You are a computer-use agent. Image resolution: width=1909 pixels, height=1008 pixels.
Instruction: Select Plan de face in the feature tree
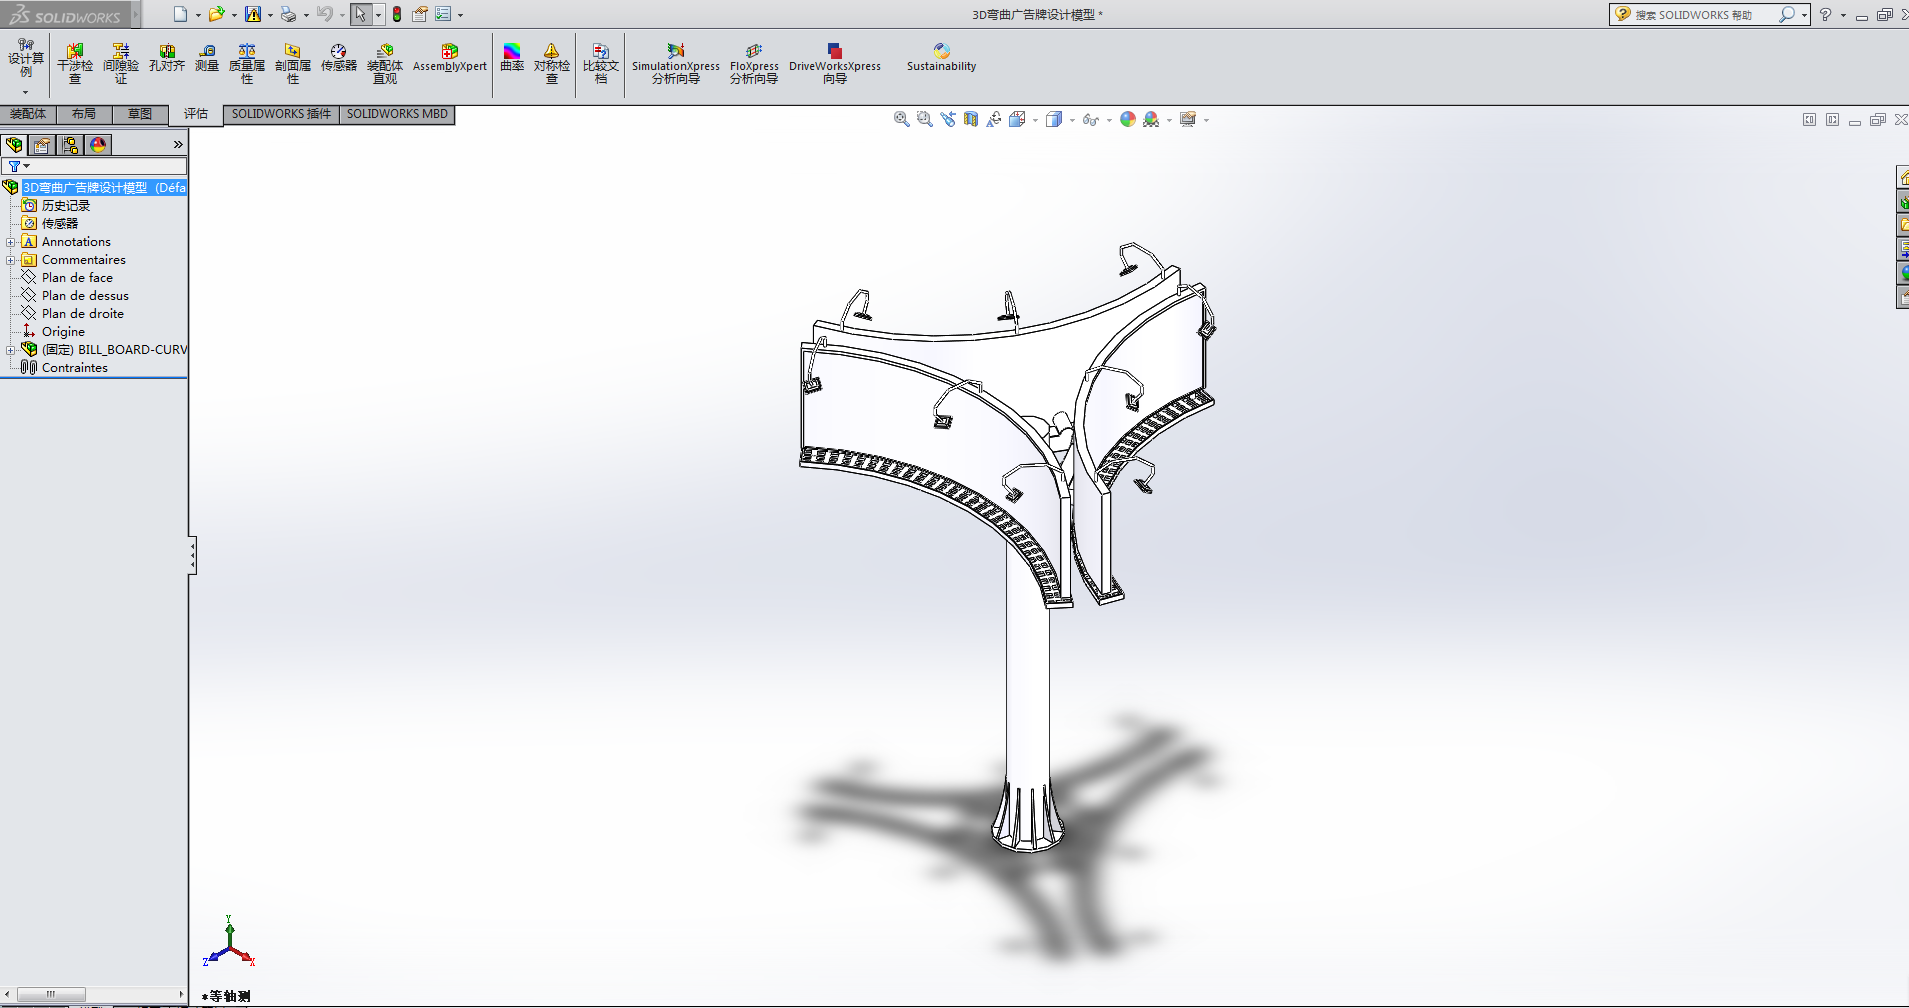[78, 277]
